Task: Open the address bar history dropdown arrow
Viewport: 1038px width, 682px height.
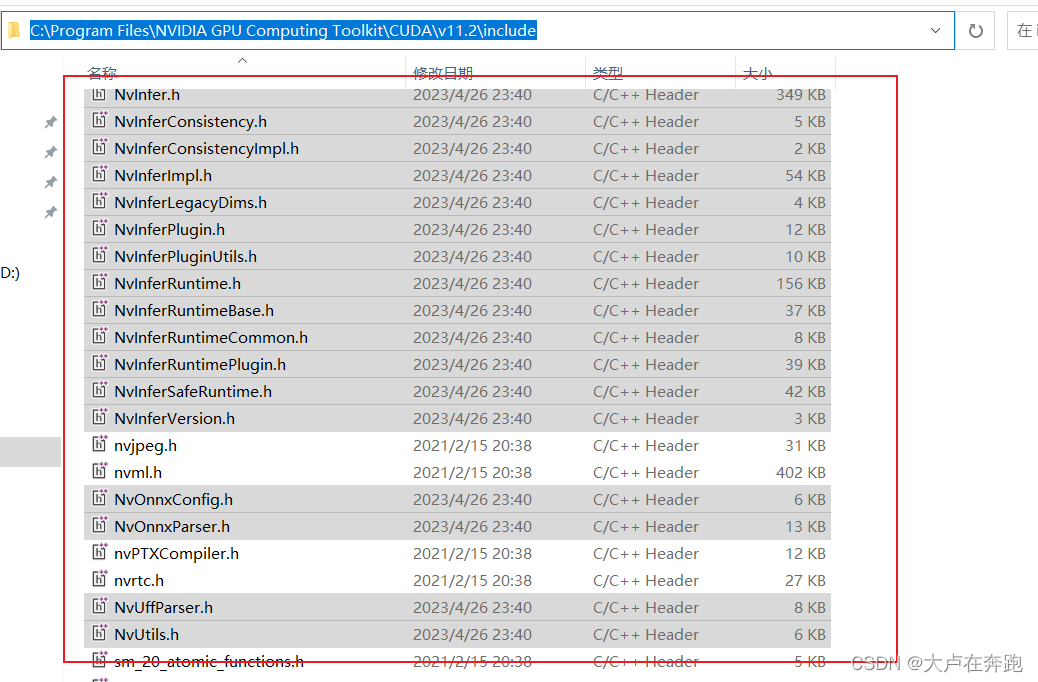Action: 938,30
